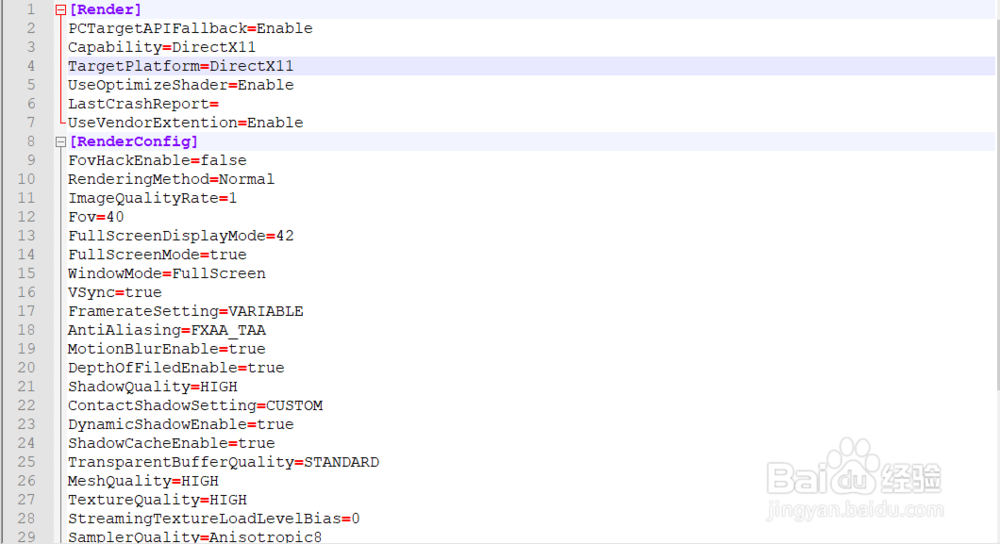Click the ShadowQuality=HIGH line
This screenshot has height=544, width=1000.
153,386
